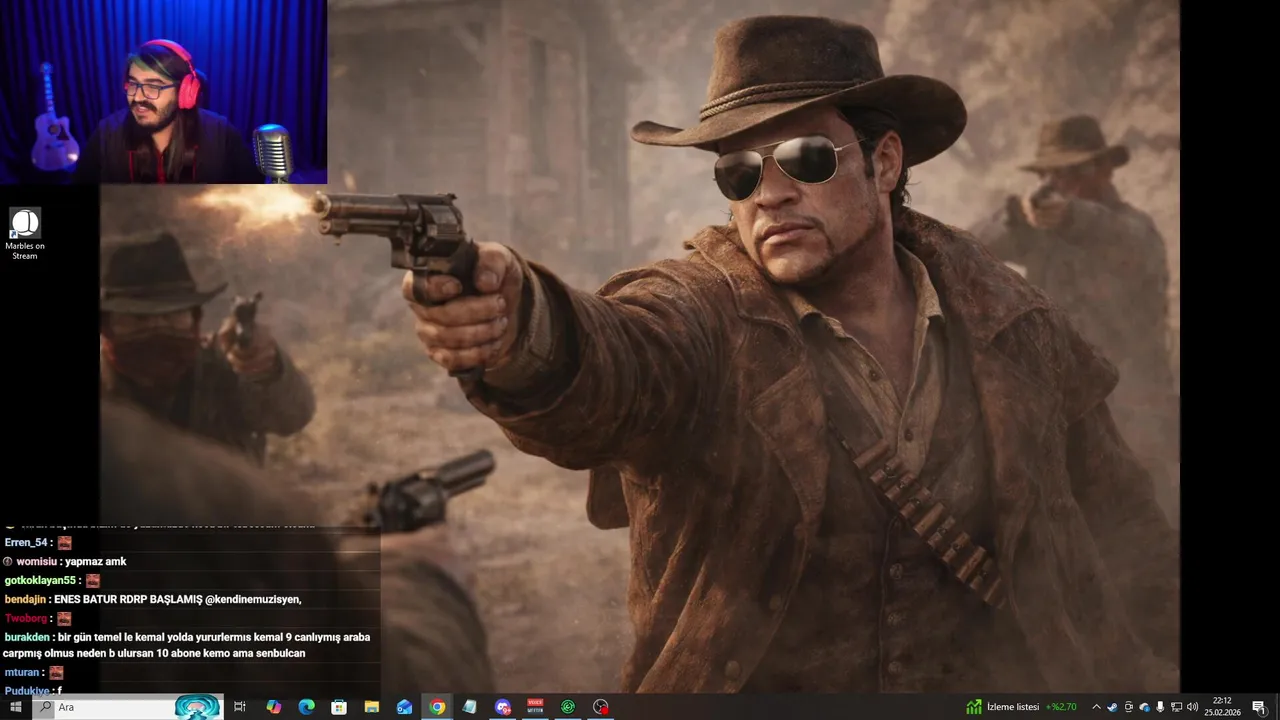Click the badge beside womisiu's name
The width and height of the screenshot is (1280, 720).
8,561
